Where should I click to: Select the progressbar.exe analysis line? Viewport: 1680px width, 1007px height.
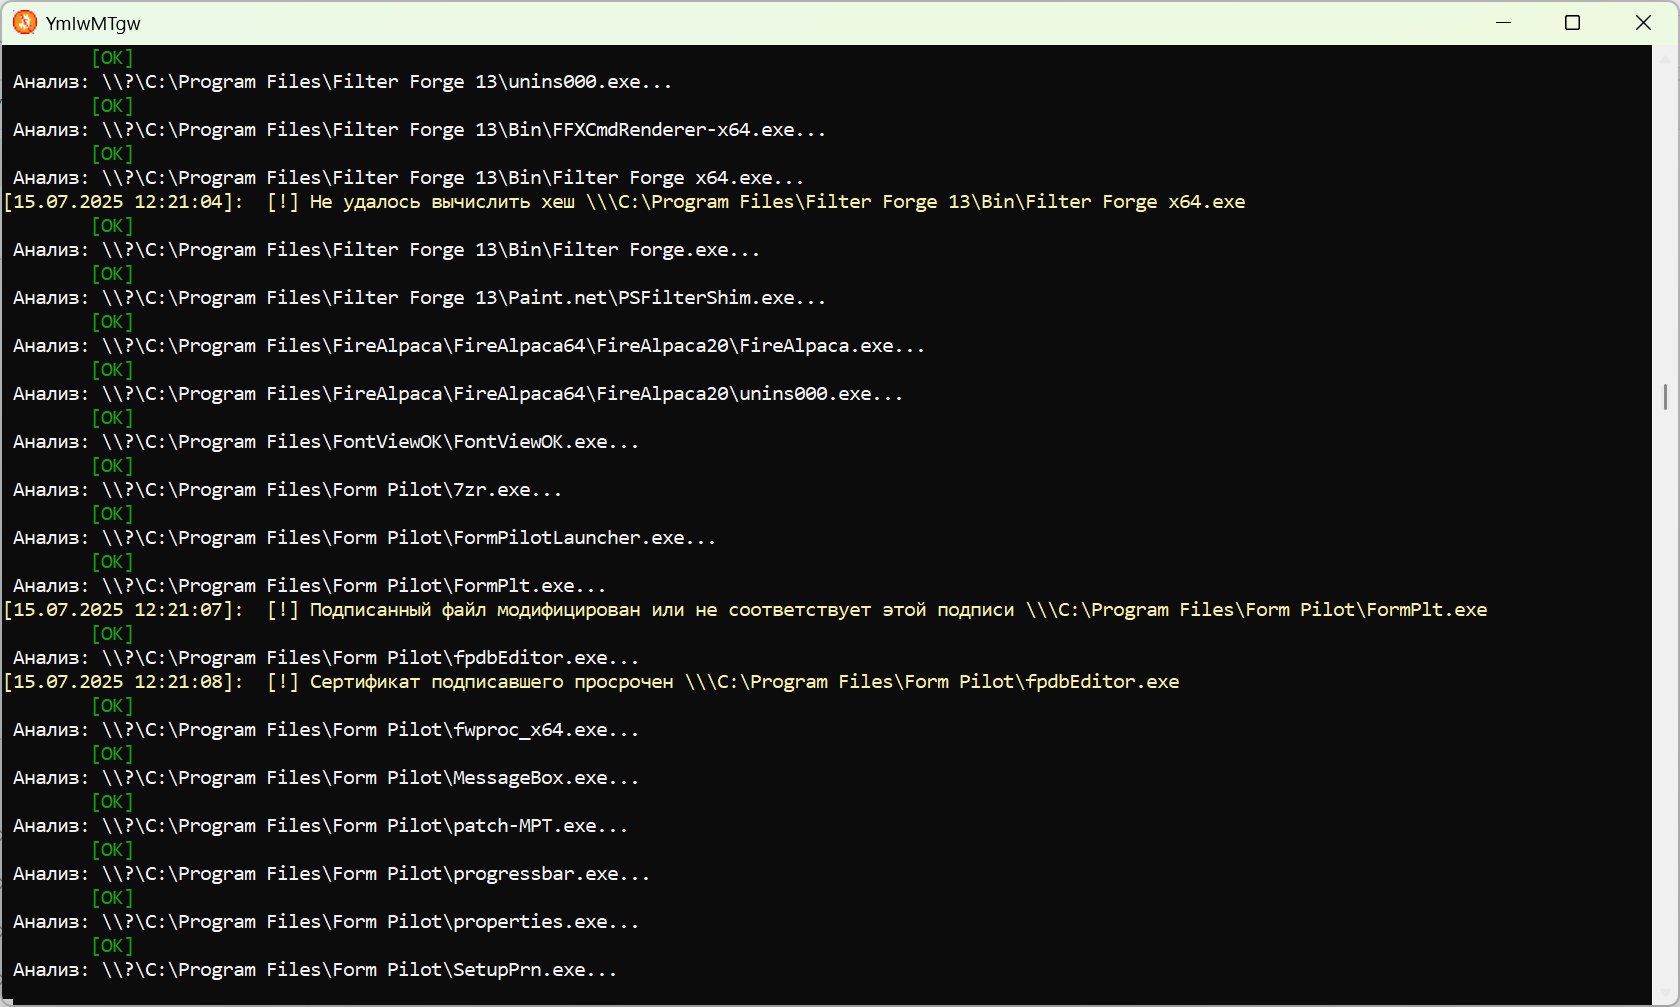(331, 874)
